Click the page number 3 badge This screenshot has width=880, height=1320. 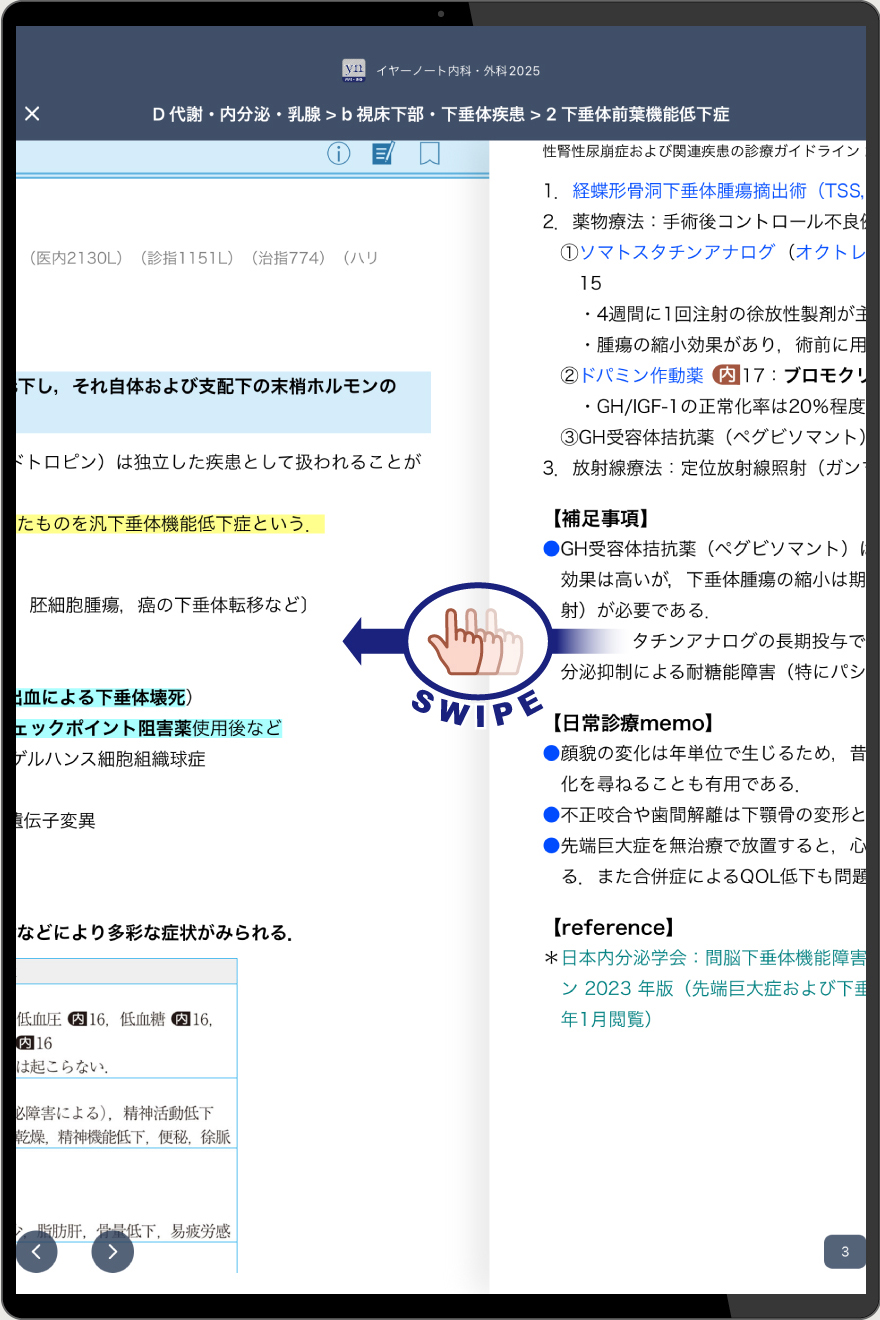pyautogui.click(x=844, y=1251)
